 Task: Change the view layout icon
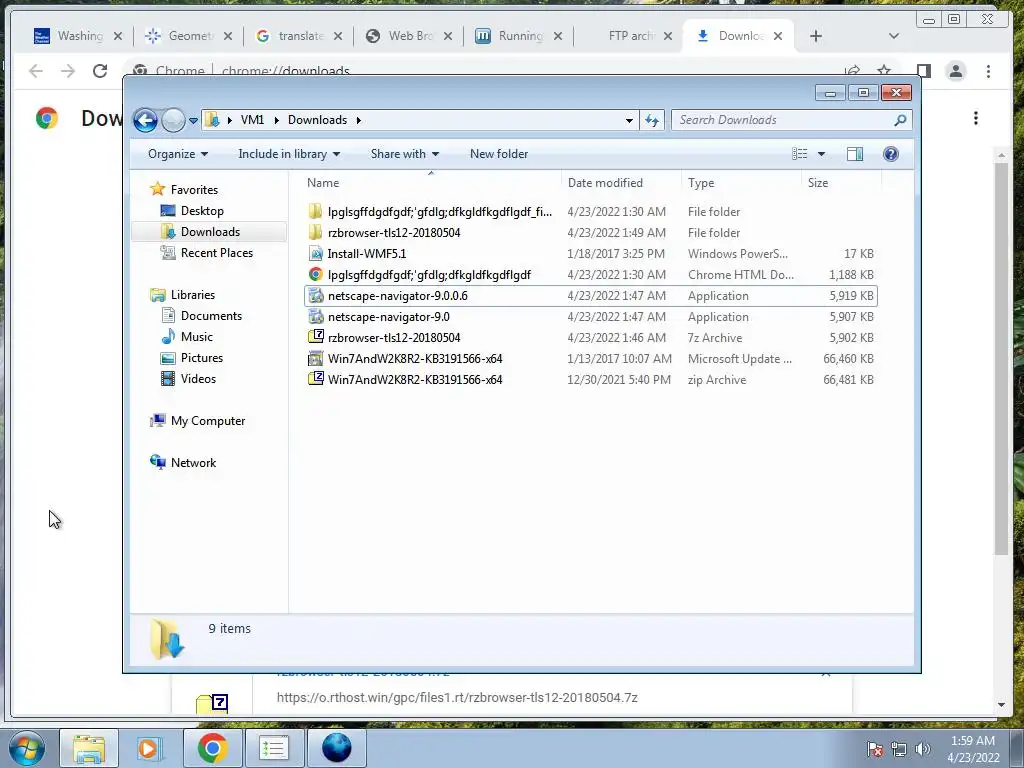[800, 154]
